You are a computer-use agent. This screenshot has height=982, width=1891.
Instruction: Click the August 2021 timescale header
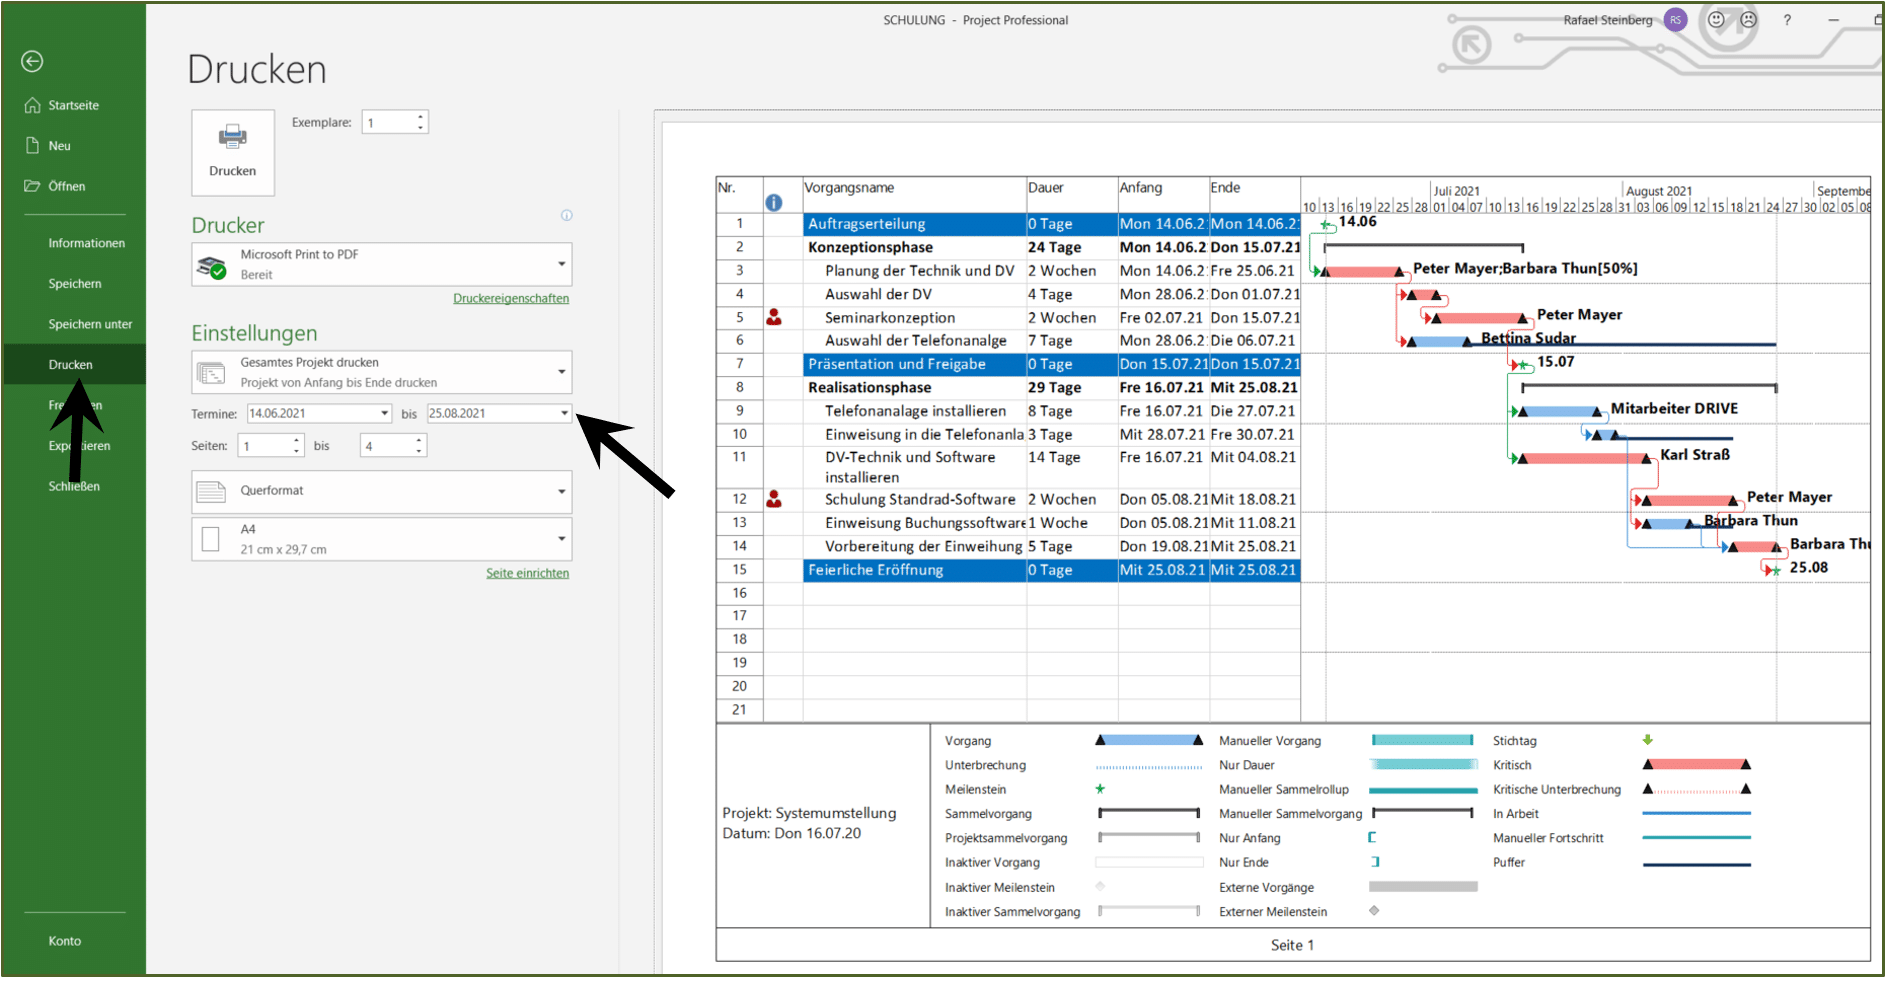(x=1659, y=191)
